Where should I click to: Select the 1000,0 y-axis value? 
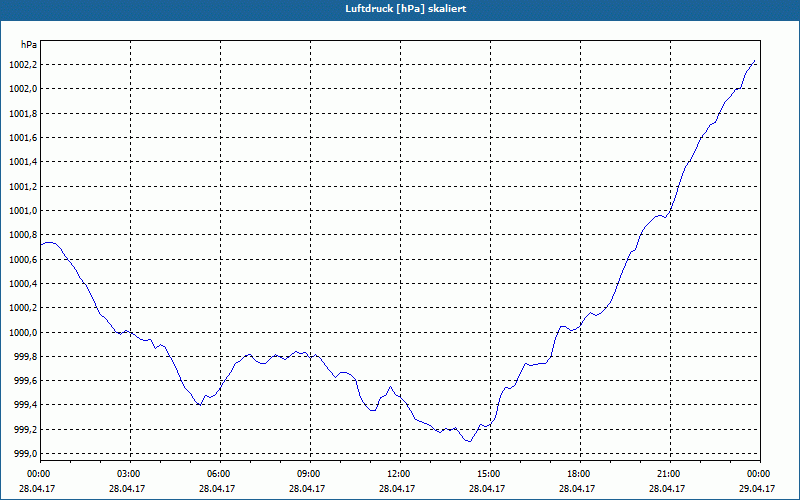(x=23, y=333)
